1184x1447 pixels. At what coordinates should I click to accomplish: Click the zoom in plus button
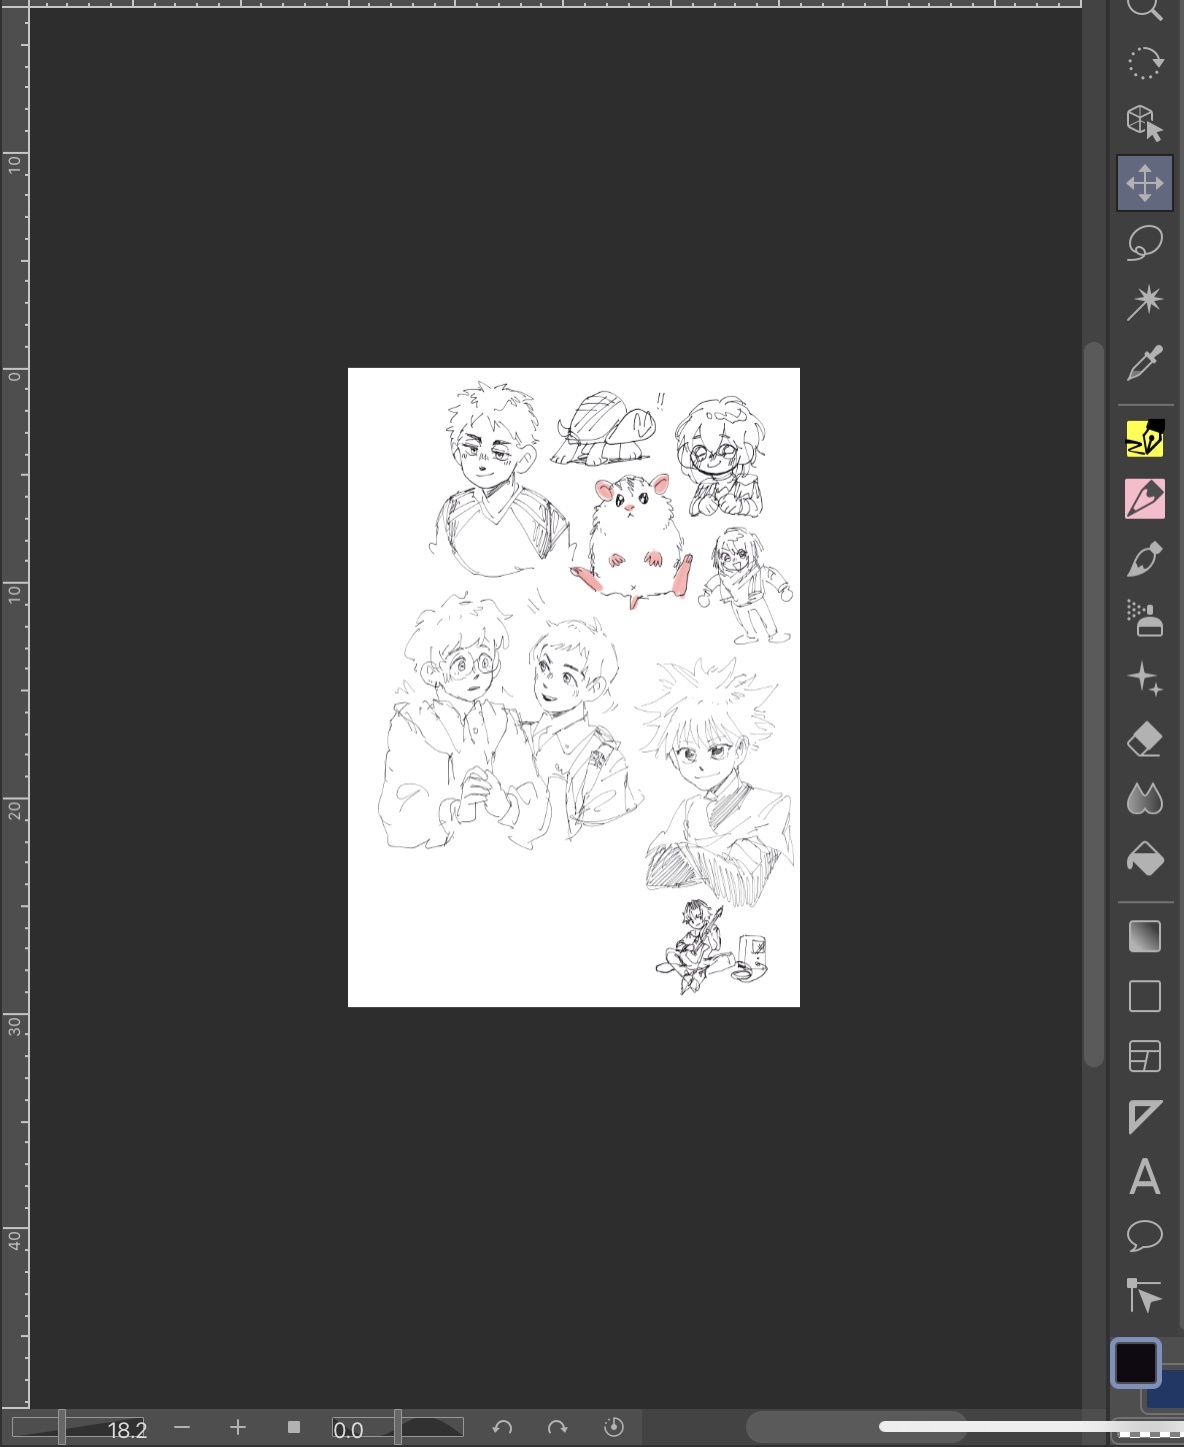coord(237,1427)
